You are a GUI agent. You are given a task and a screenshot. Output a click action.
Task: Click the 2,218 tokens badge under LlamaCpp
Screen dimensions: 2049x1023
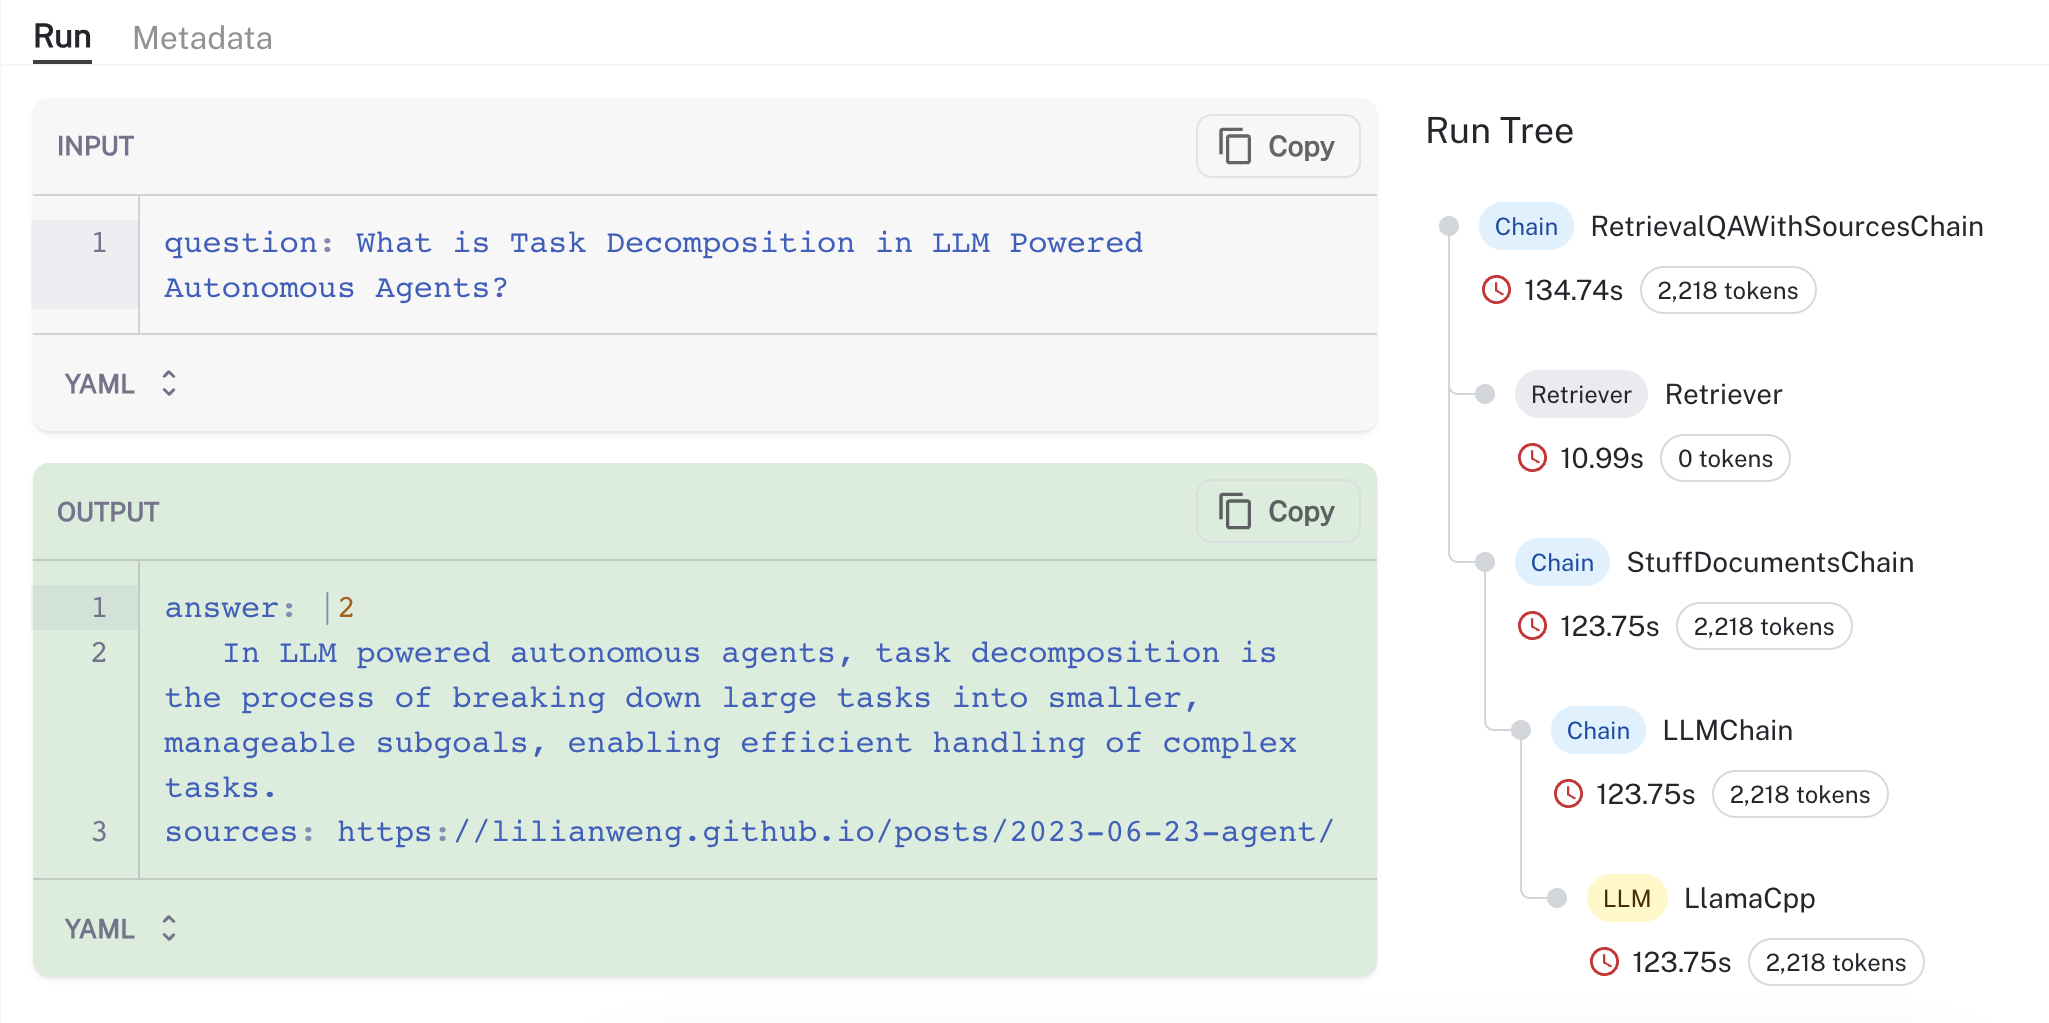pyautogui.click(x=1835, y=963)
